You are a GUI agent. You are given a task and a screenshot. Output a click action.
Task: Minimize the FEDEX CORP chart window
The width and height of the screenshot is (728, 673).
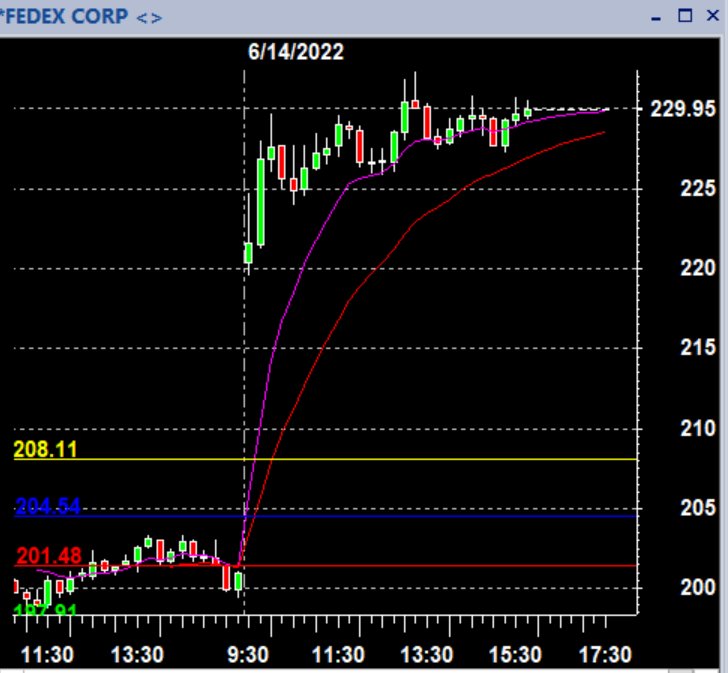656,19
